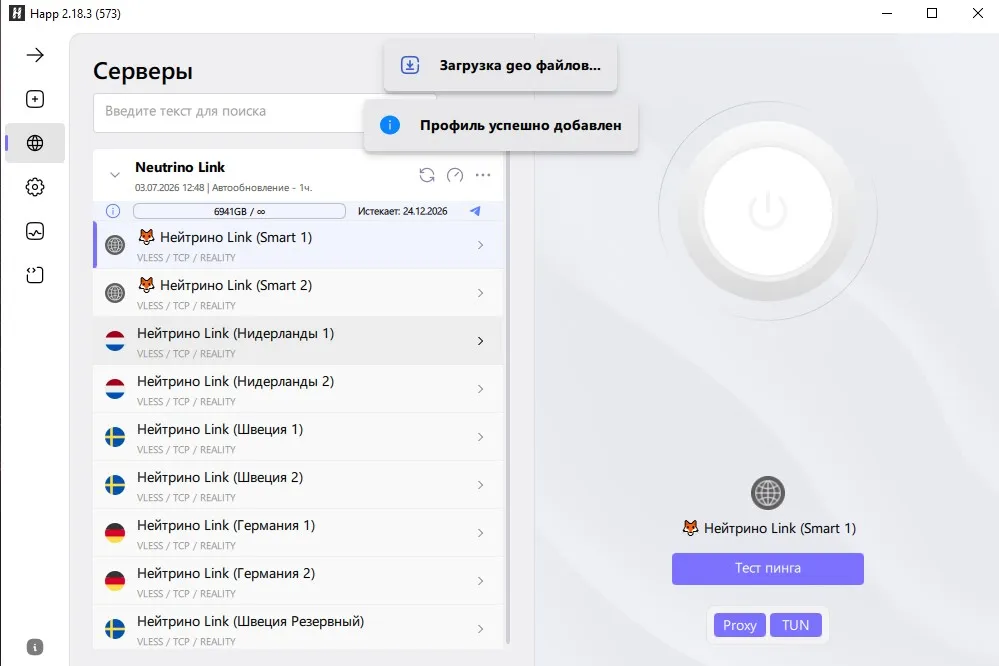Show subscription info circle icon
Viewport: 999px width, 666px height.
pyautogui.click(x=113, y=211)
